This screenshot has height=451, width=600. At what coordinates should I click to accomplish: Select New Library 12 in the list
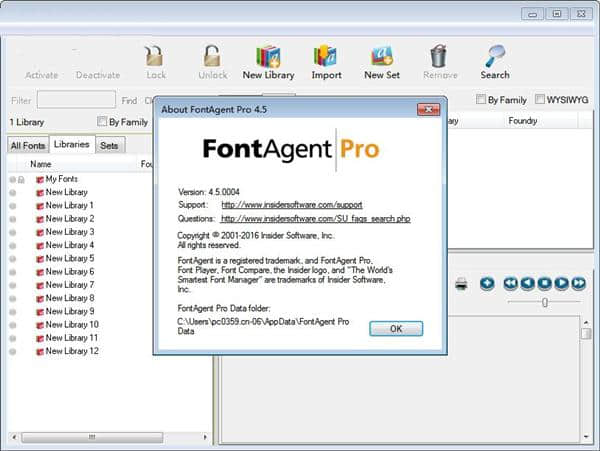pyautogui.click(x=71, y=351)
